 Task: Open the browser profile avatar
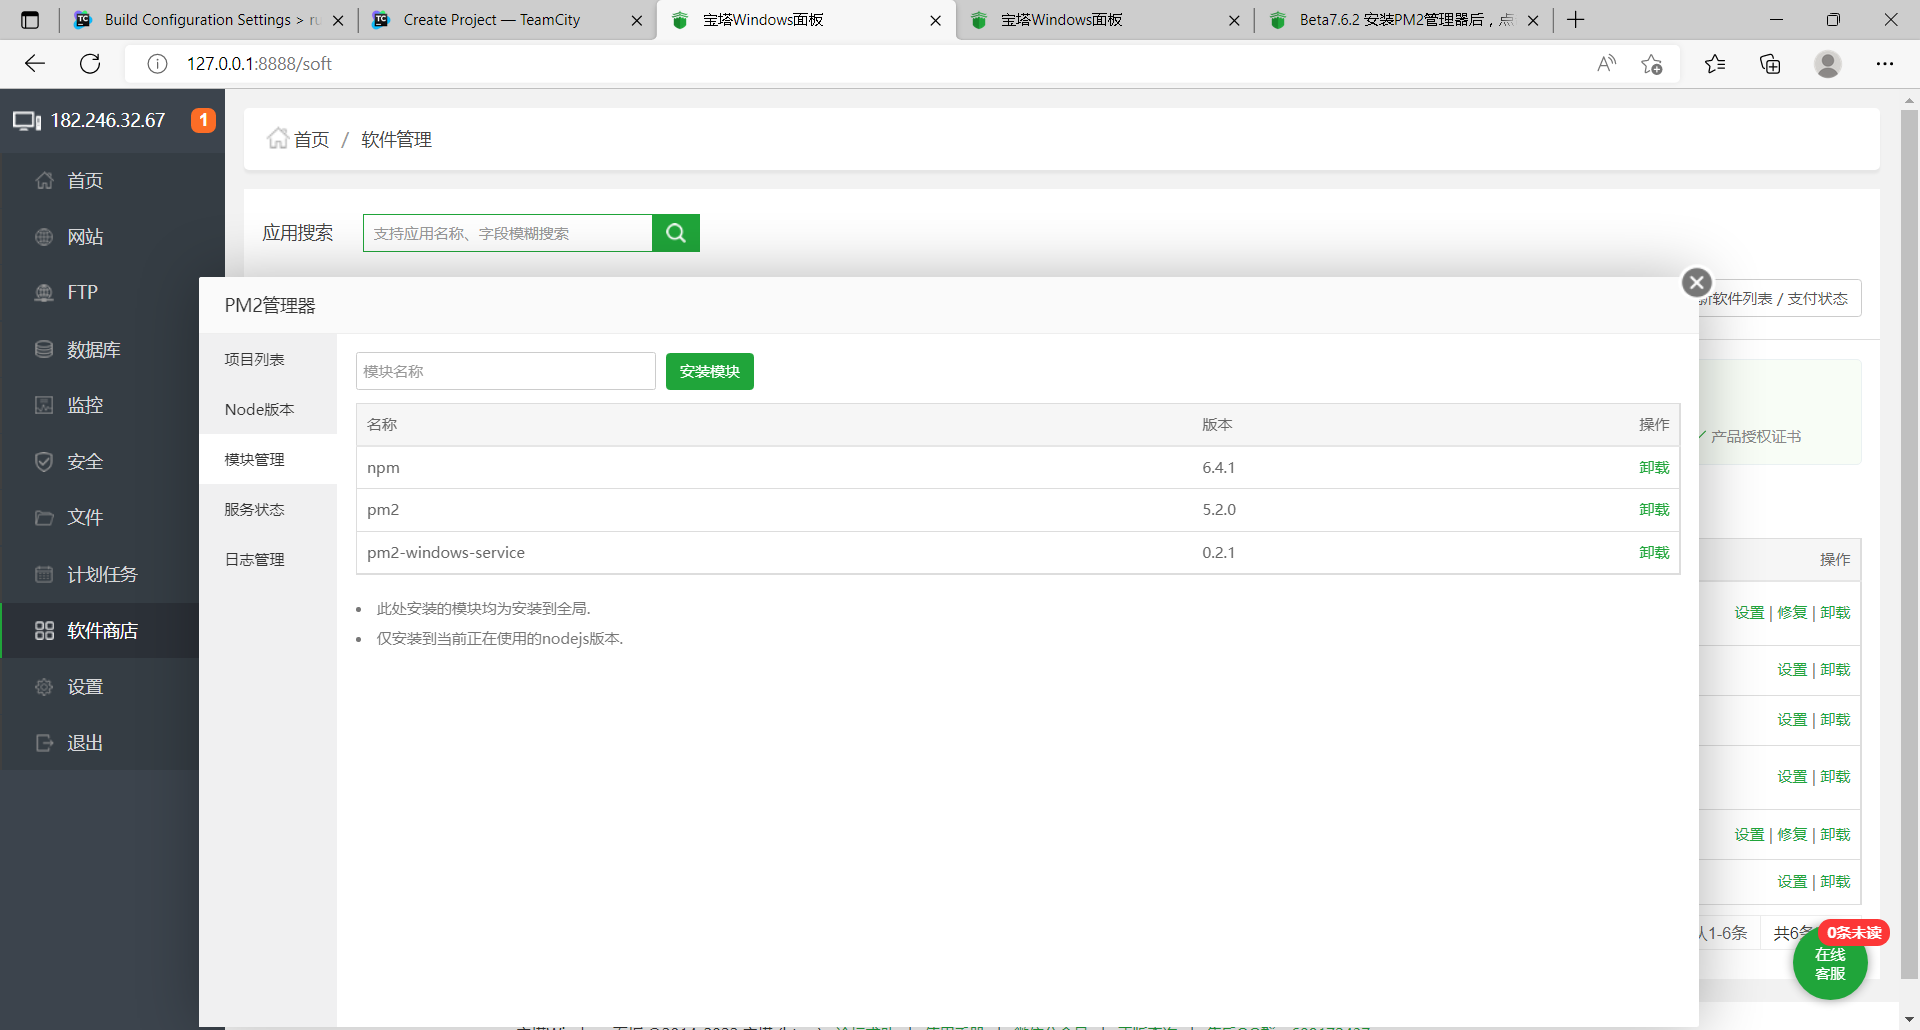1828,64
